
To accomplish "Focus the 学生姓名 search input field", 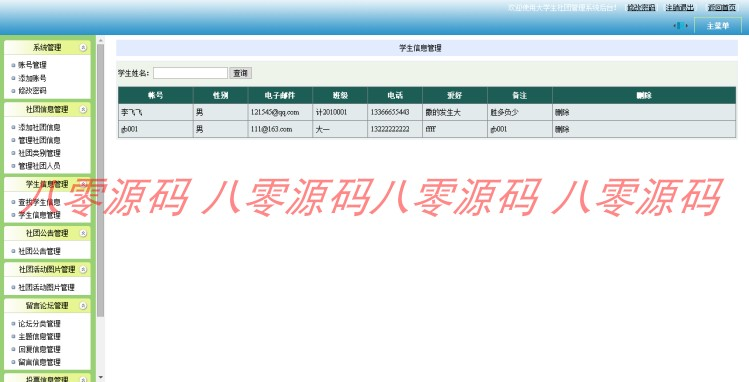I will tap(190, 73).
